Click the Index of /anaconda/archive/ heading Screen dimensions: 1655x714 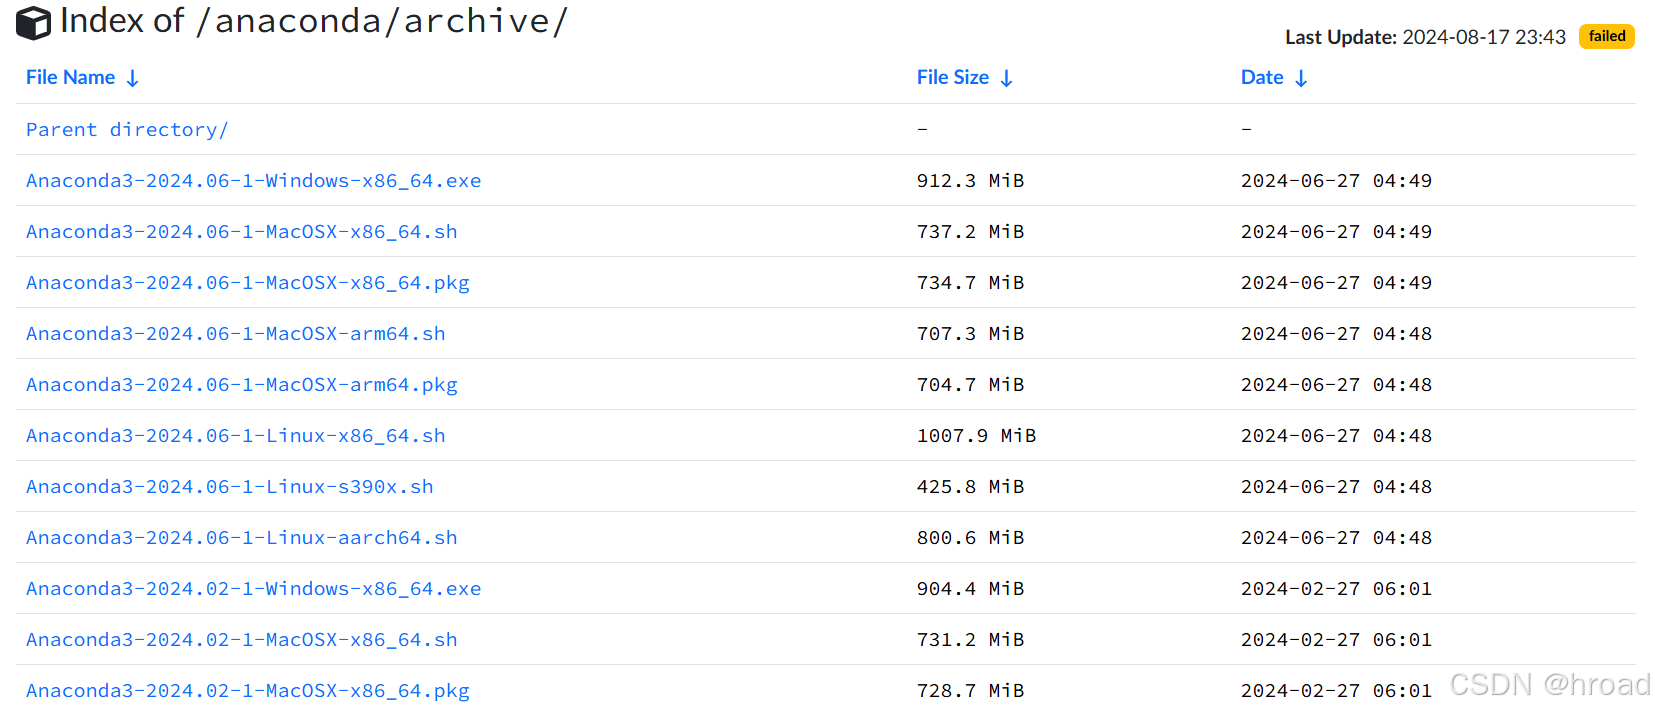[x=314, y=21]
